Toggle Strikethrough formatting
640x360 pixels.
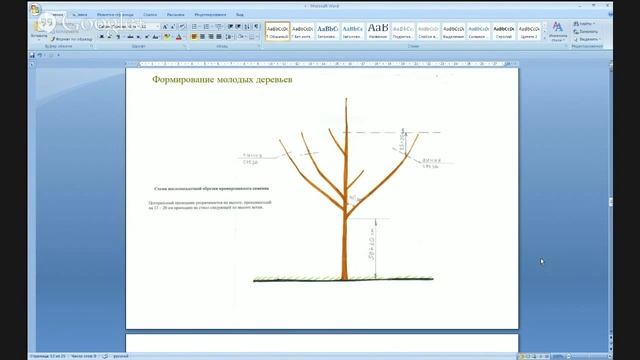130,37
